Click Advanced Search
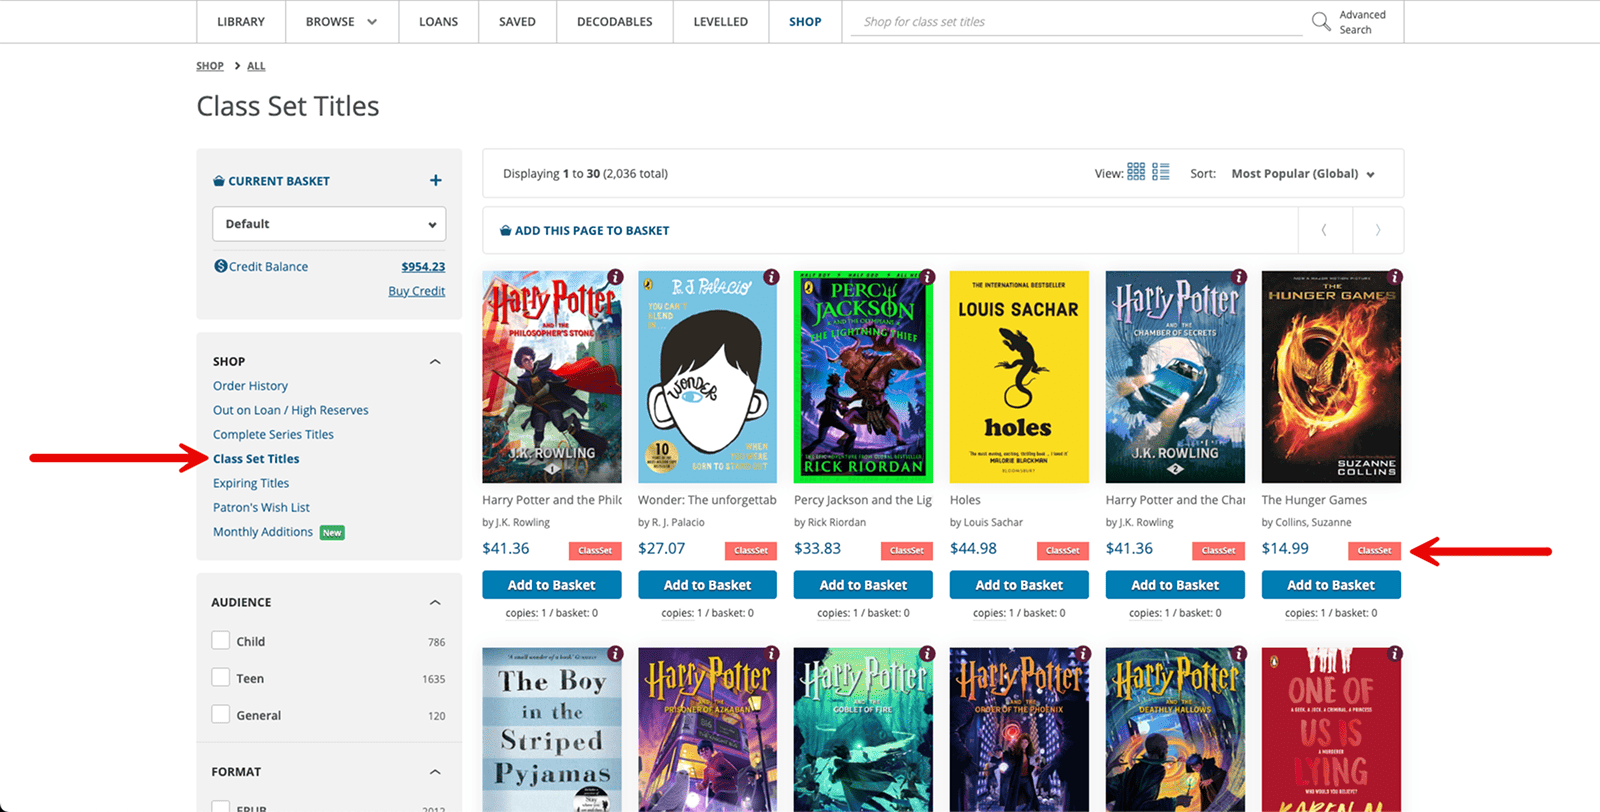The image size is (1600, 812). pos(1362,22)
